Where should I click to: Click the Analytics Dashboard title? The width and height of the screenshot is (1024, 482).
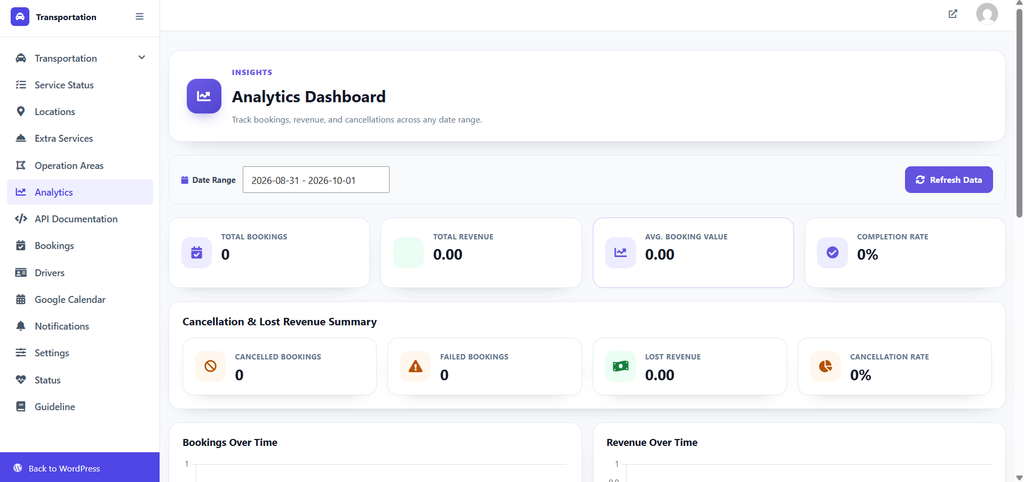309,97
